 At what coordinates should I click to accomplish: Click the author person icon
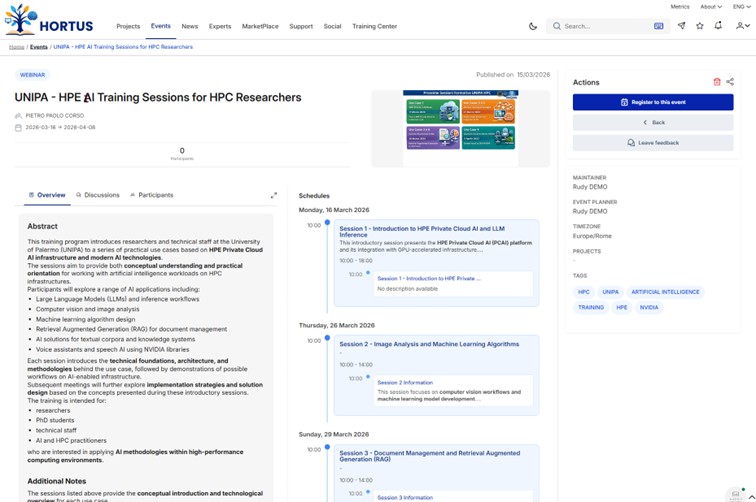[x=18, y=116]
